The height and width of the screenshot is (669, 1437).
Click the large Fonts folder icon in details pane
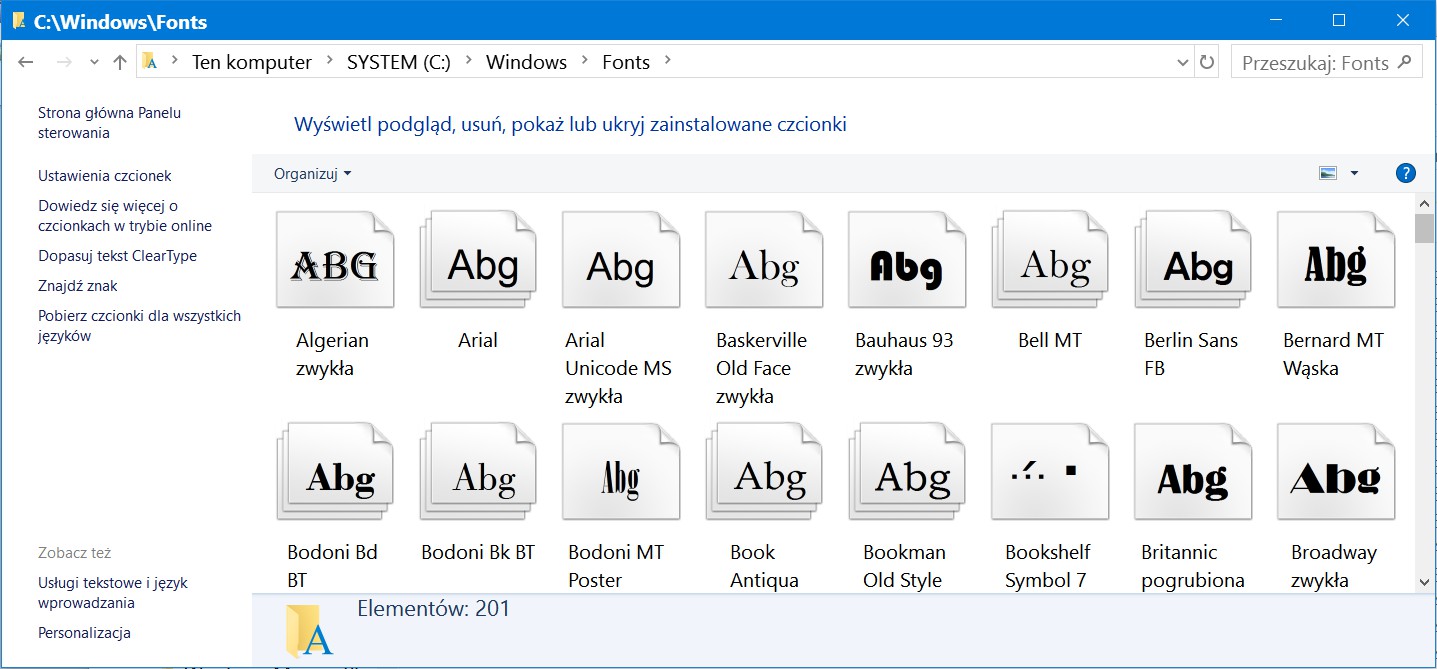[x=308, y=630]
